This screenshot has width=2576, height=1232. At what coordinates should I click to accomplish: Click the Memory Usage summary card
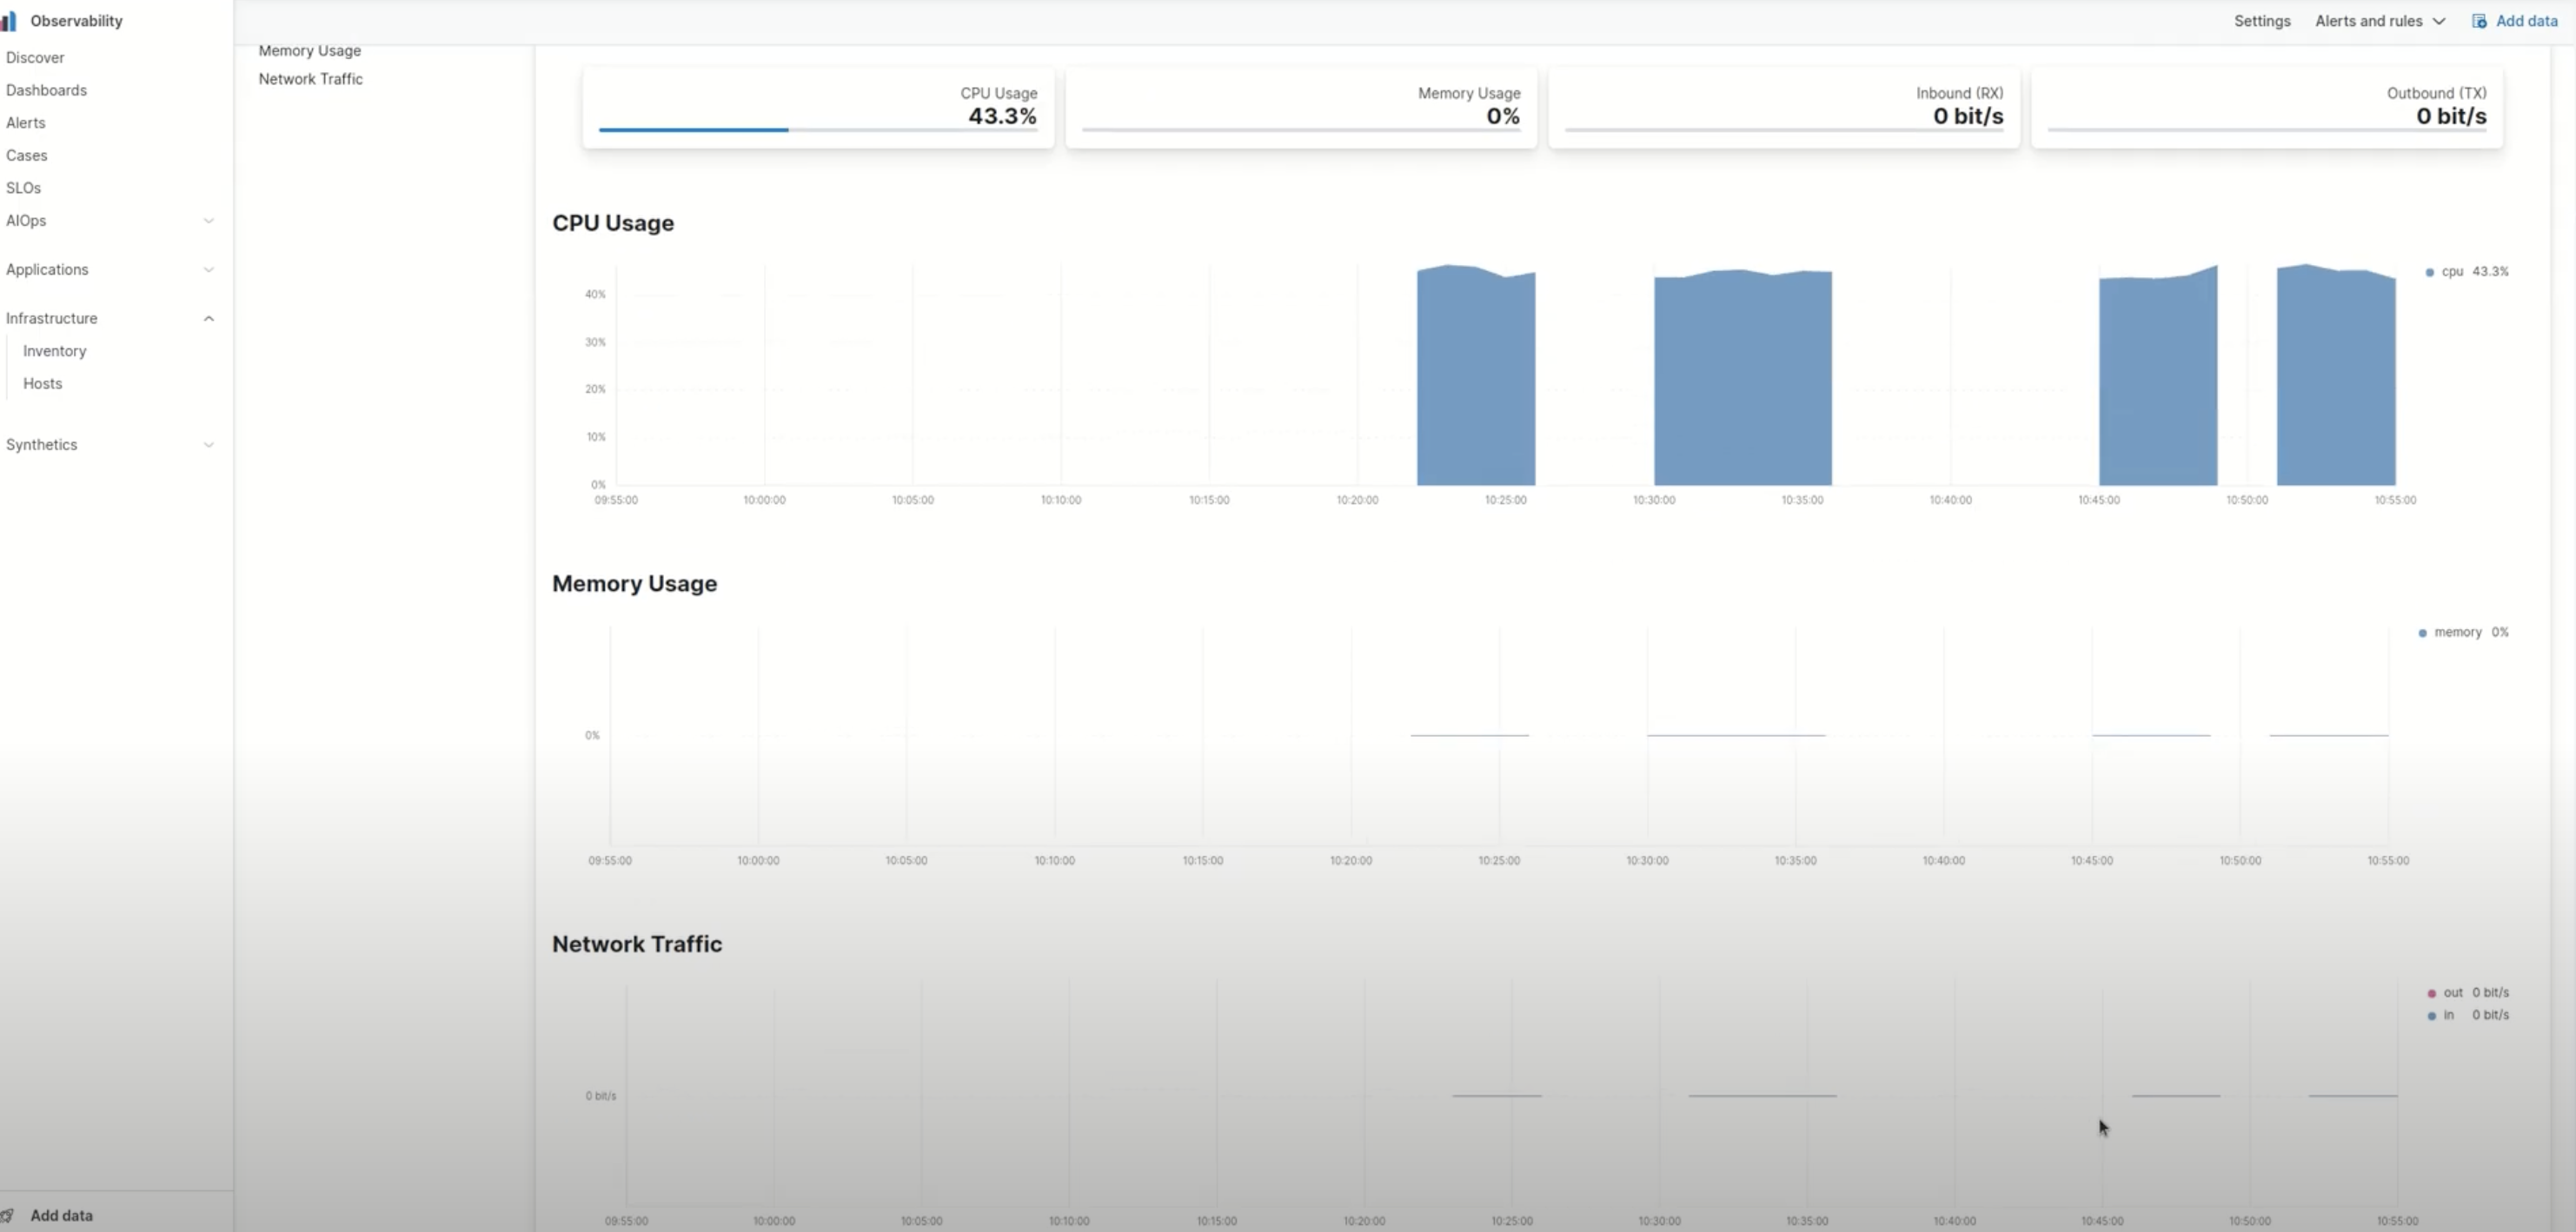point(1300,107)
